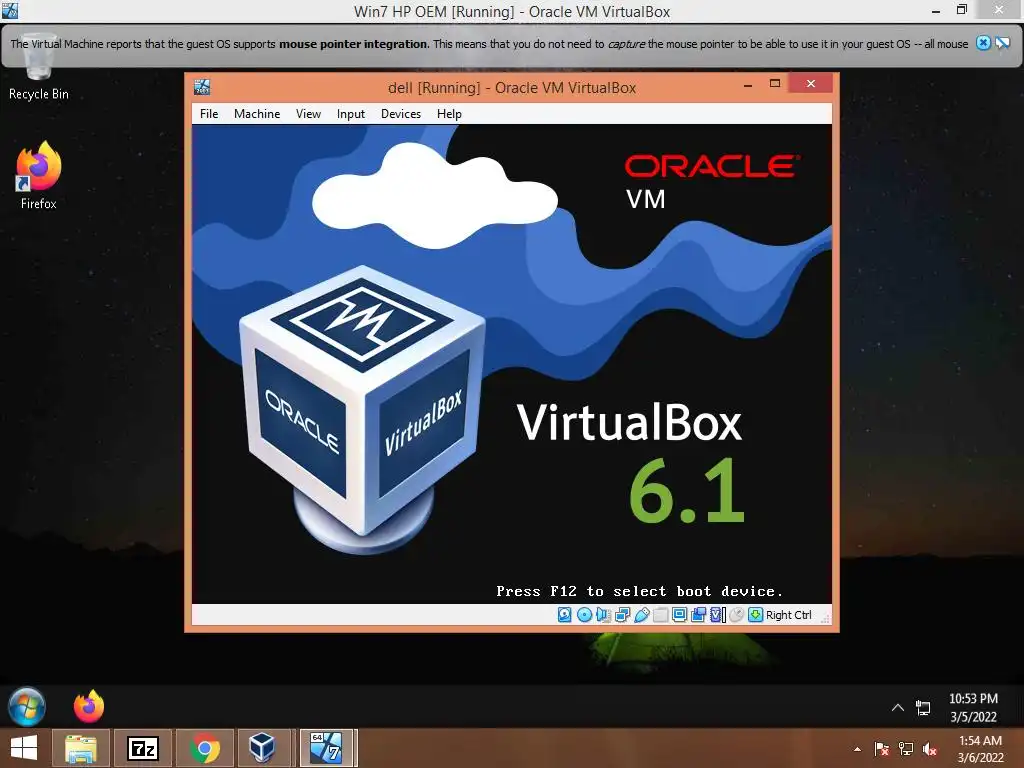Open Help menu in dell VM window
The height and width of the screenshot is (768, 1024).
click(449, 114)
